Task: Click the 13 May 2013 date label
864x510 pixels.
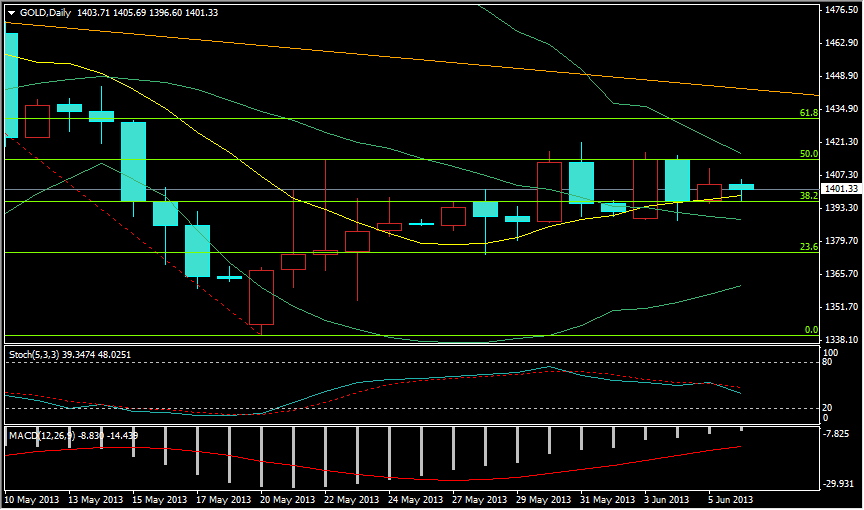Action: click(x=95, y=500)
